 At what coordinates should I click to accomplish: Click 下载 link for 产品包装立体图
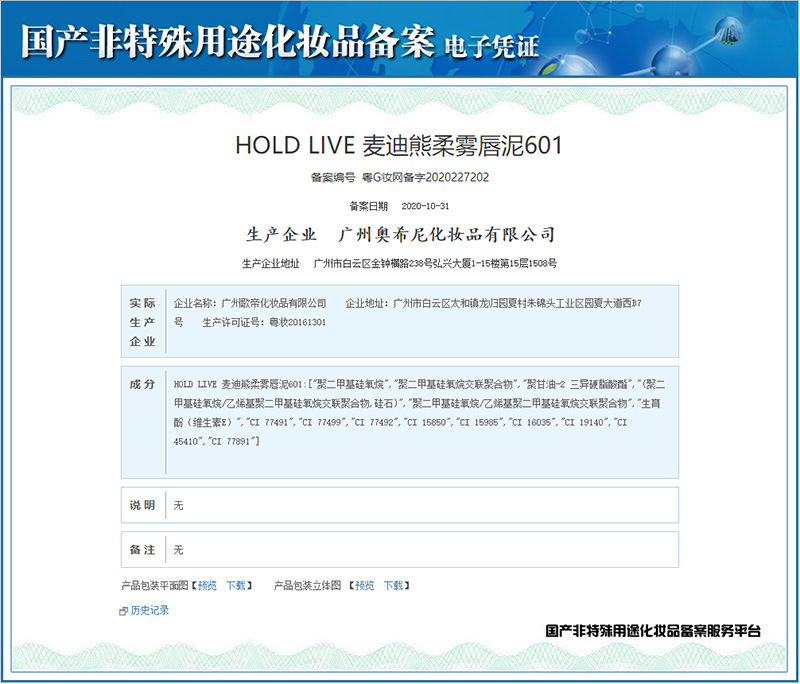point(393,586)
